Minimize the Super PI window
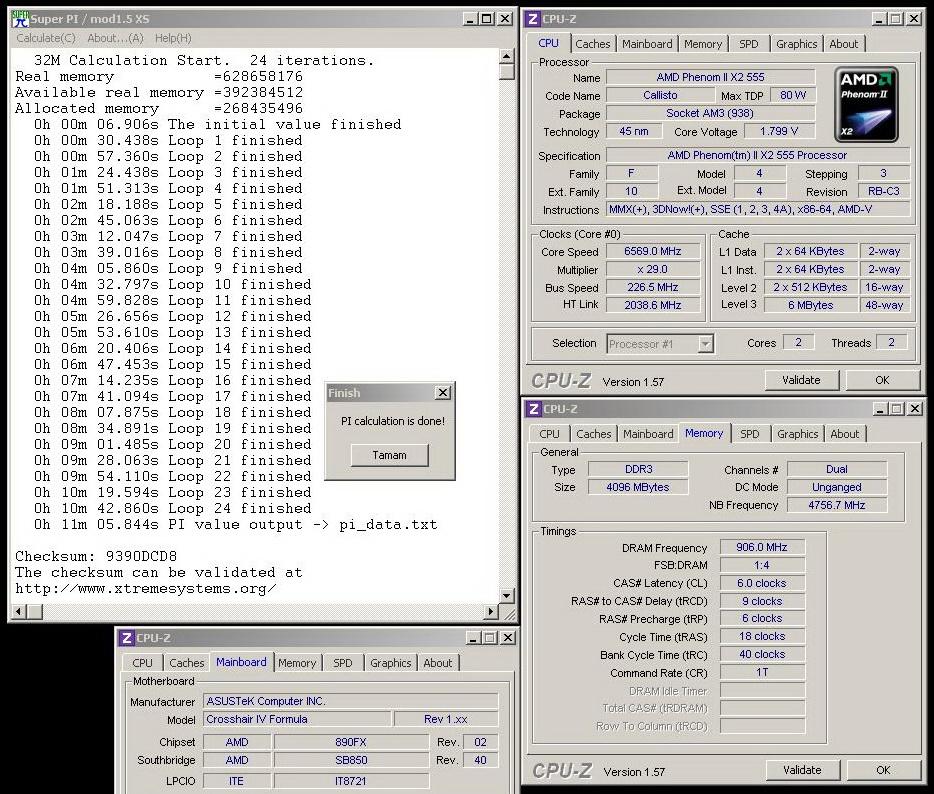Viewport: 934px width, 794px height. [x=469, y=19]
